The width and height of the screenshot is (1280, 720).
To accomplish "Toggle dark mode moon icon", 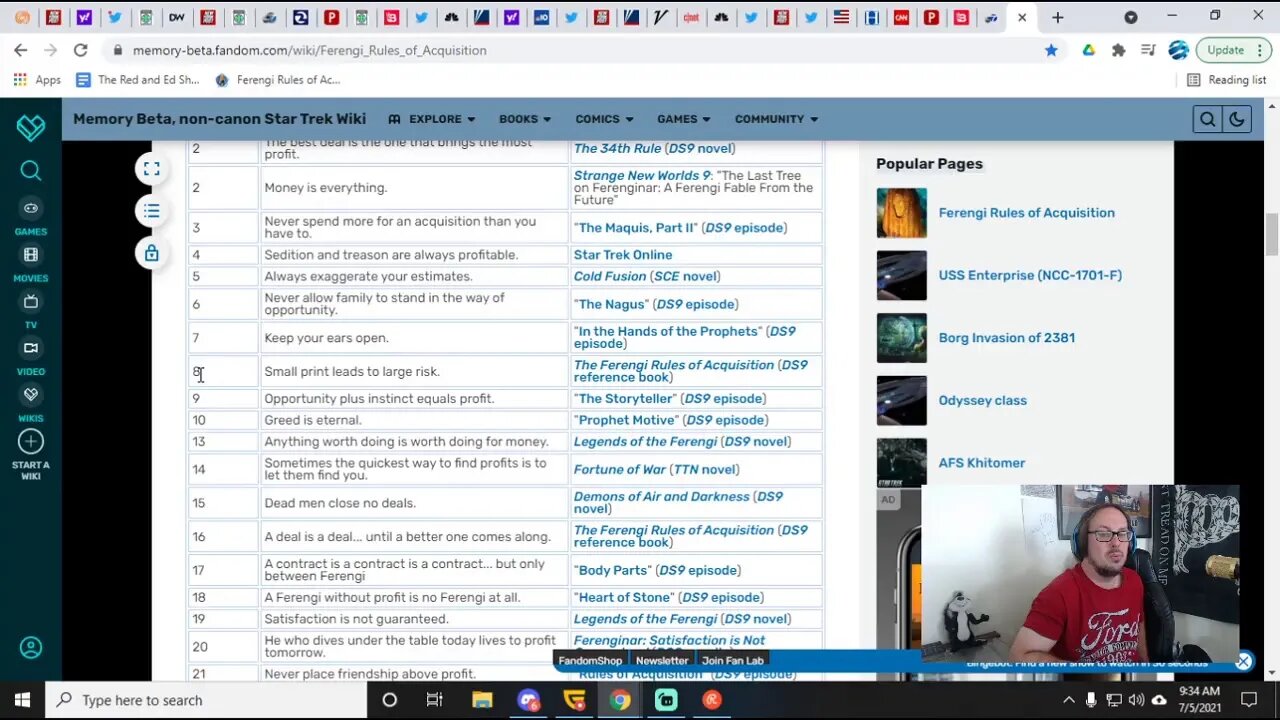I will point(1237,119).
